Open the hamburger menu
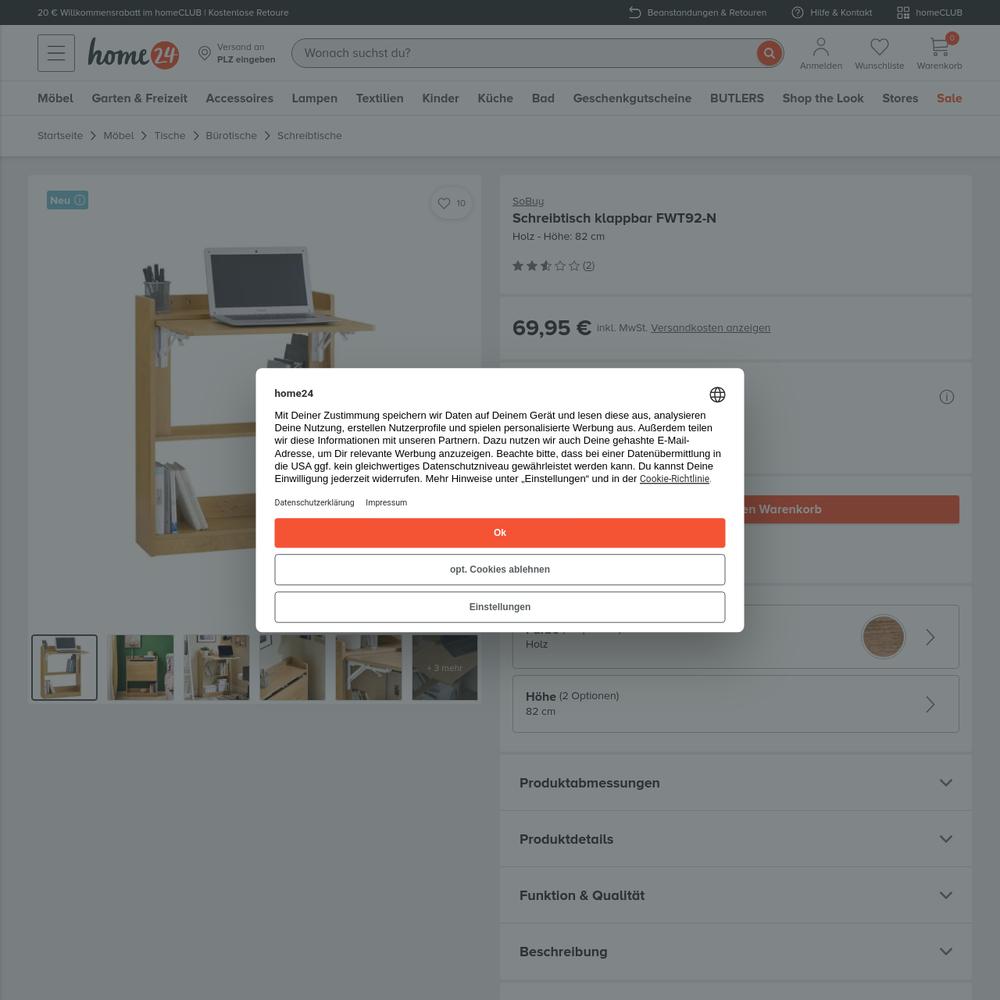Screen dimensions: 1000x1000 [56, 53]
